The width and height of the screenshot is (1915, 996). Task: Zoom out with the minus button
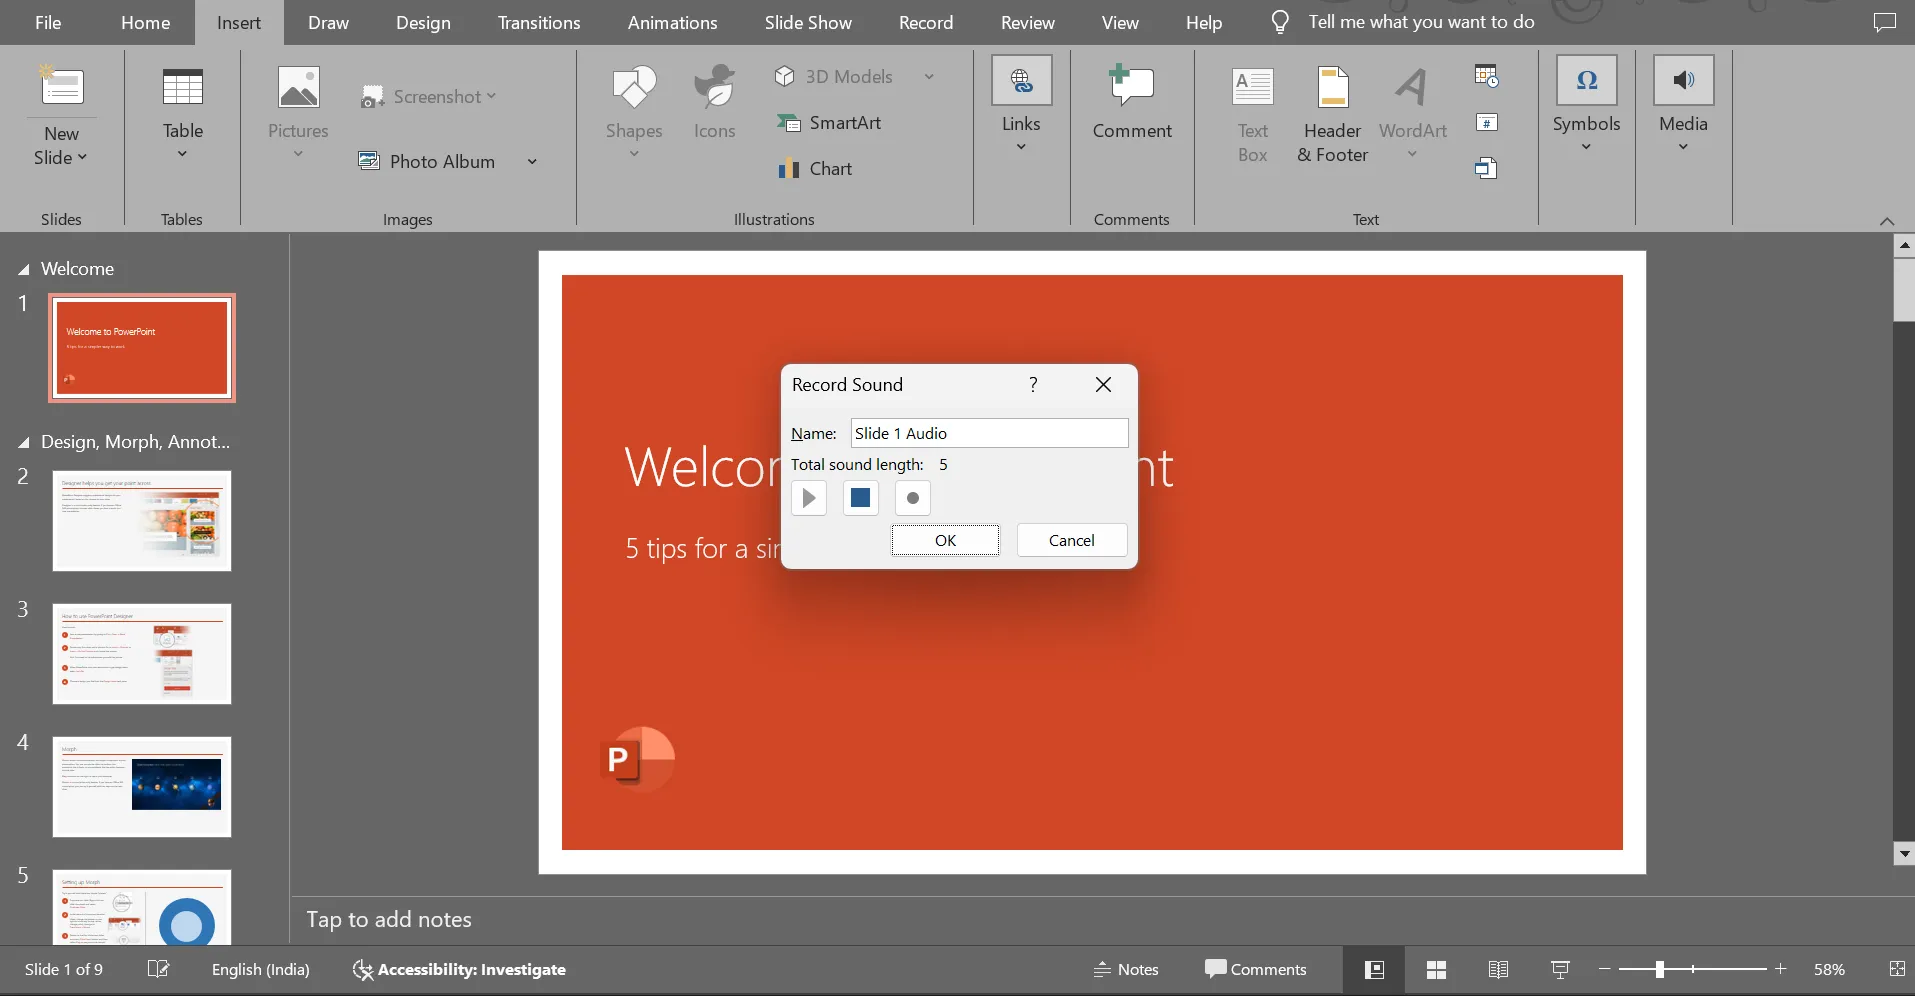click(x=1604, y=969)
